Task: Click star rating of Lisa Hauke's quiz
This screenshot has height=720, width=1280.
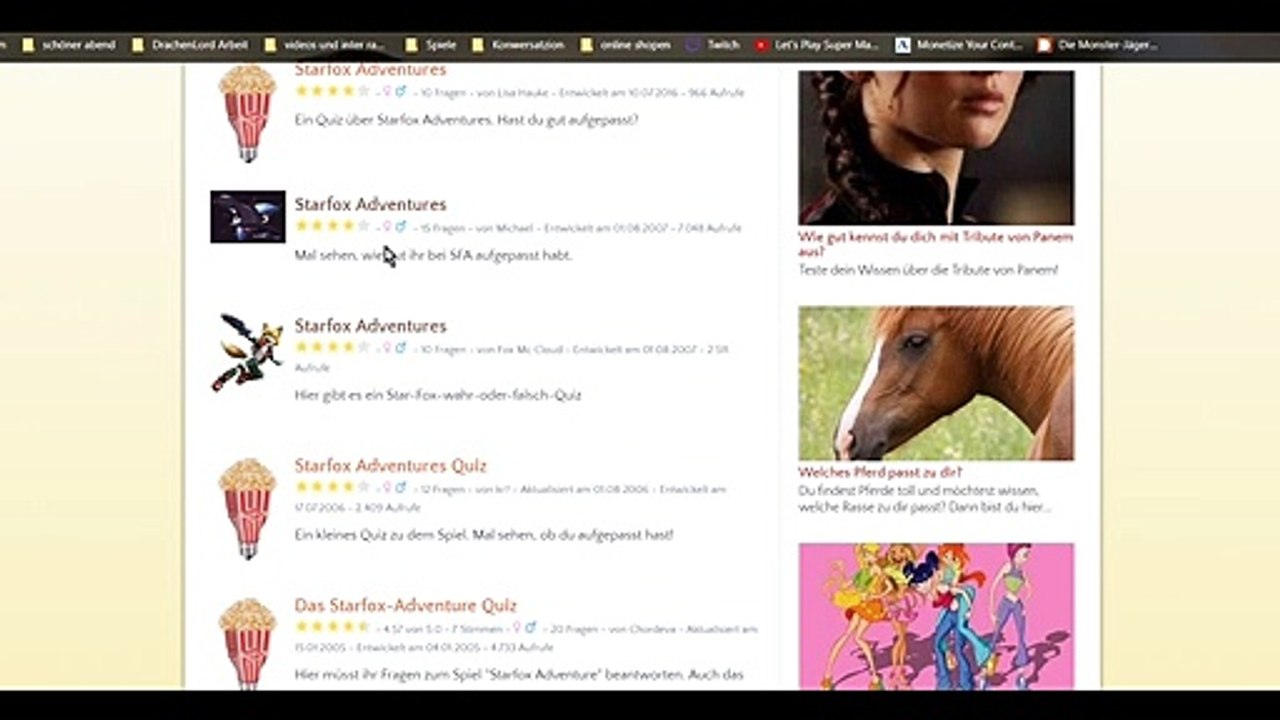Action: pyautogui.click(x=332, y=91)
